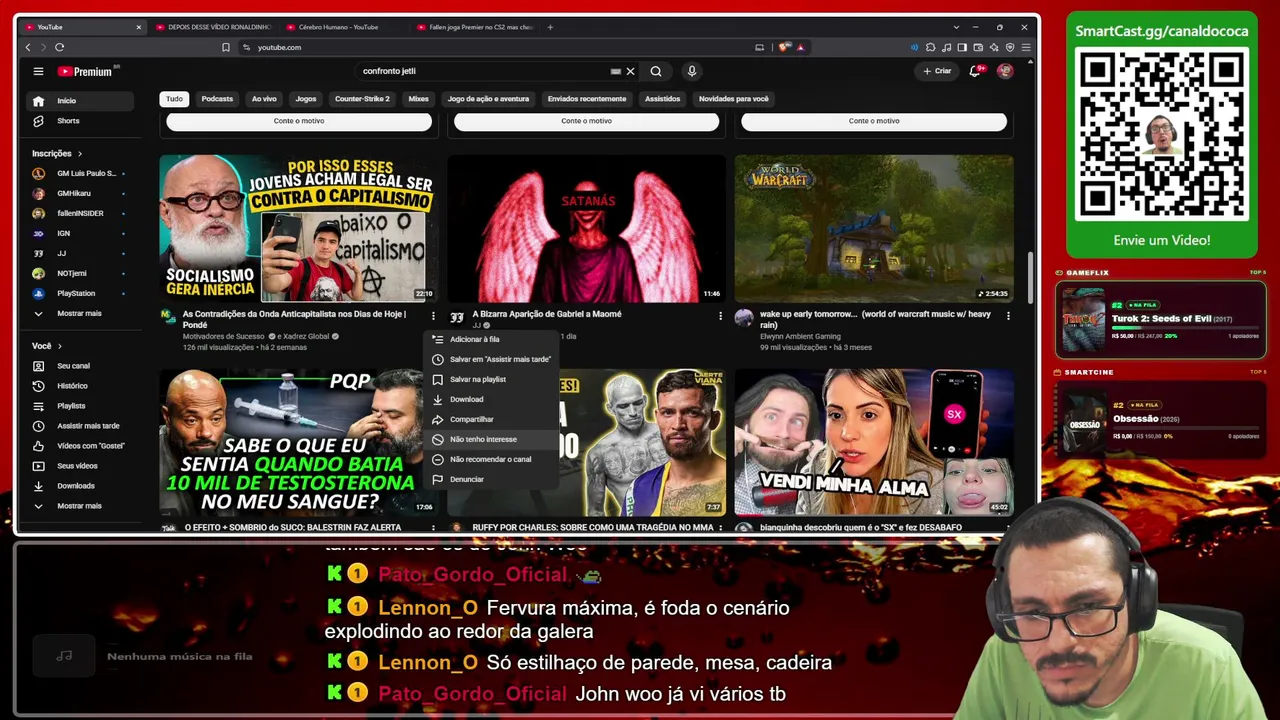Open the JJ channel avatar beside Gabriel video
The height and width of the screenshot is (720, 1280).
coord(457,317)
